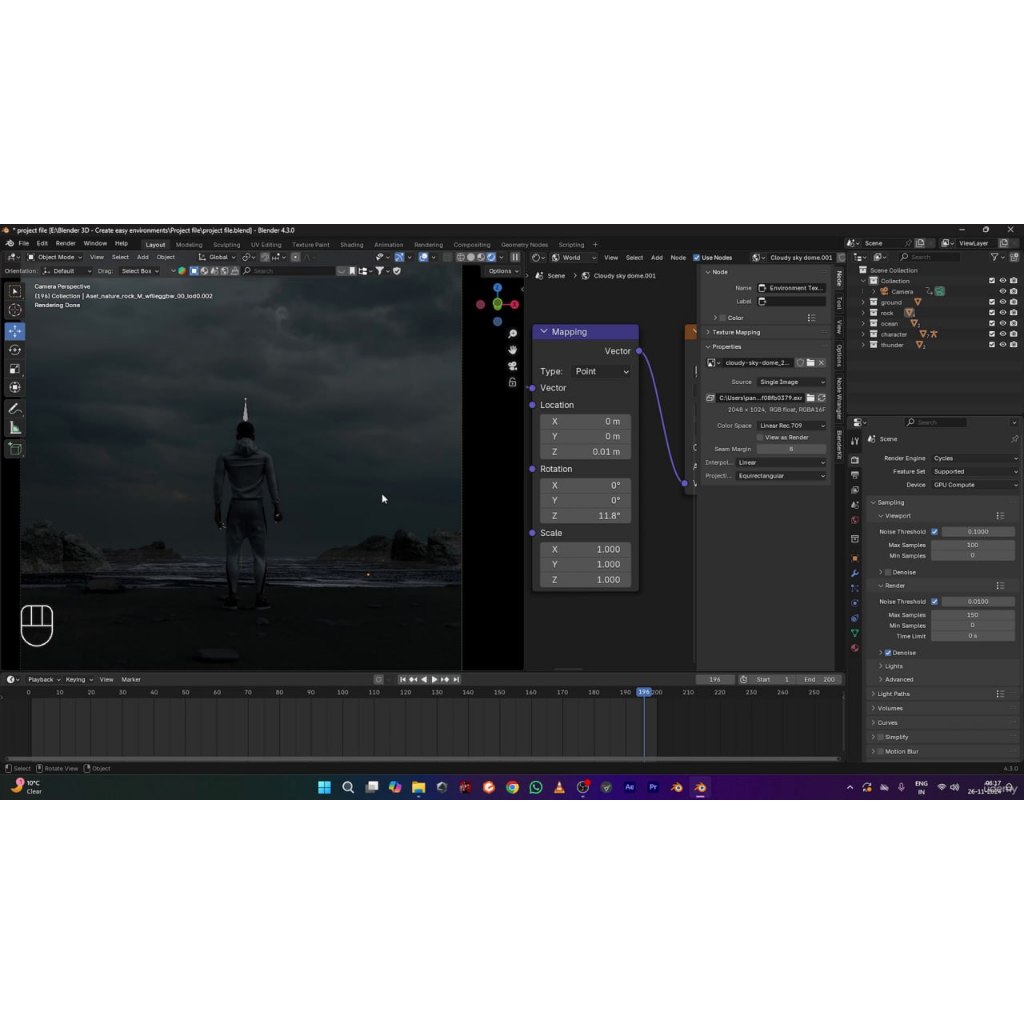The height and width of the screenshot is (1024, 1024).
Task: Select the Scale tool
Action: (x=14, y=369)
